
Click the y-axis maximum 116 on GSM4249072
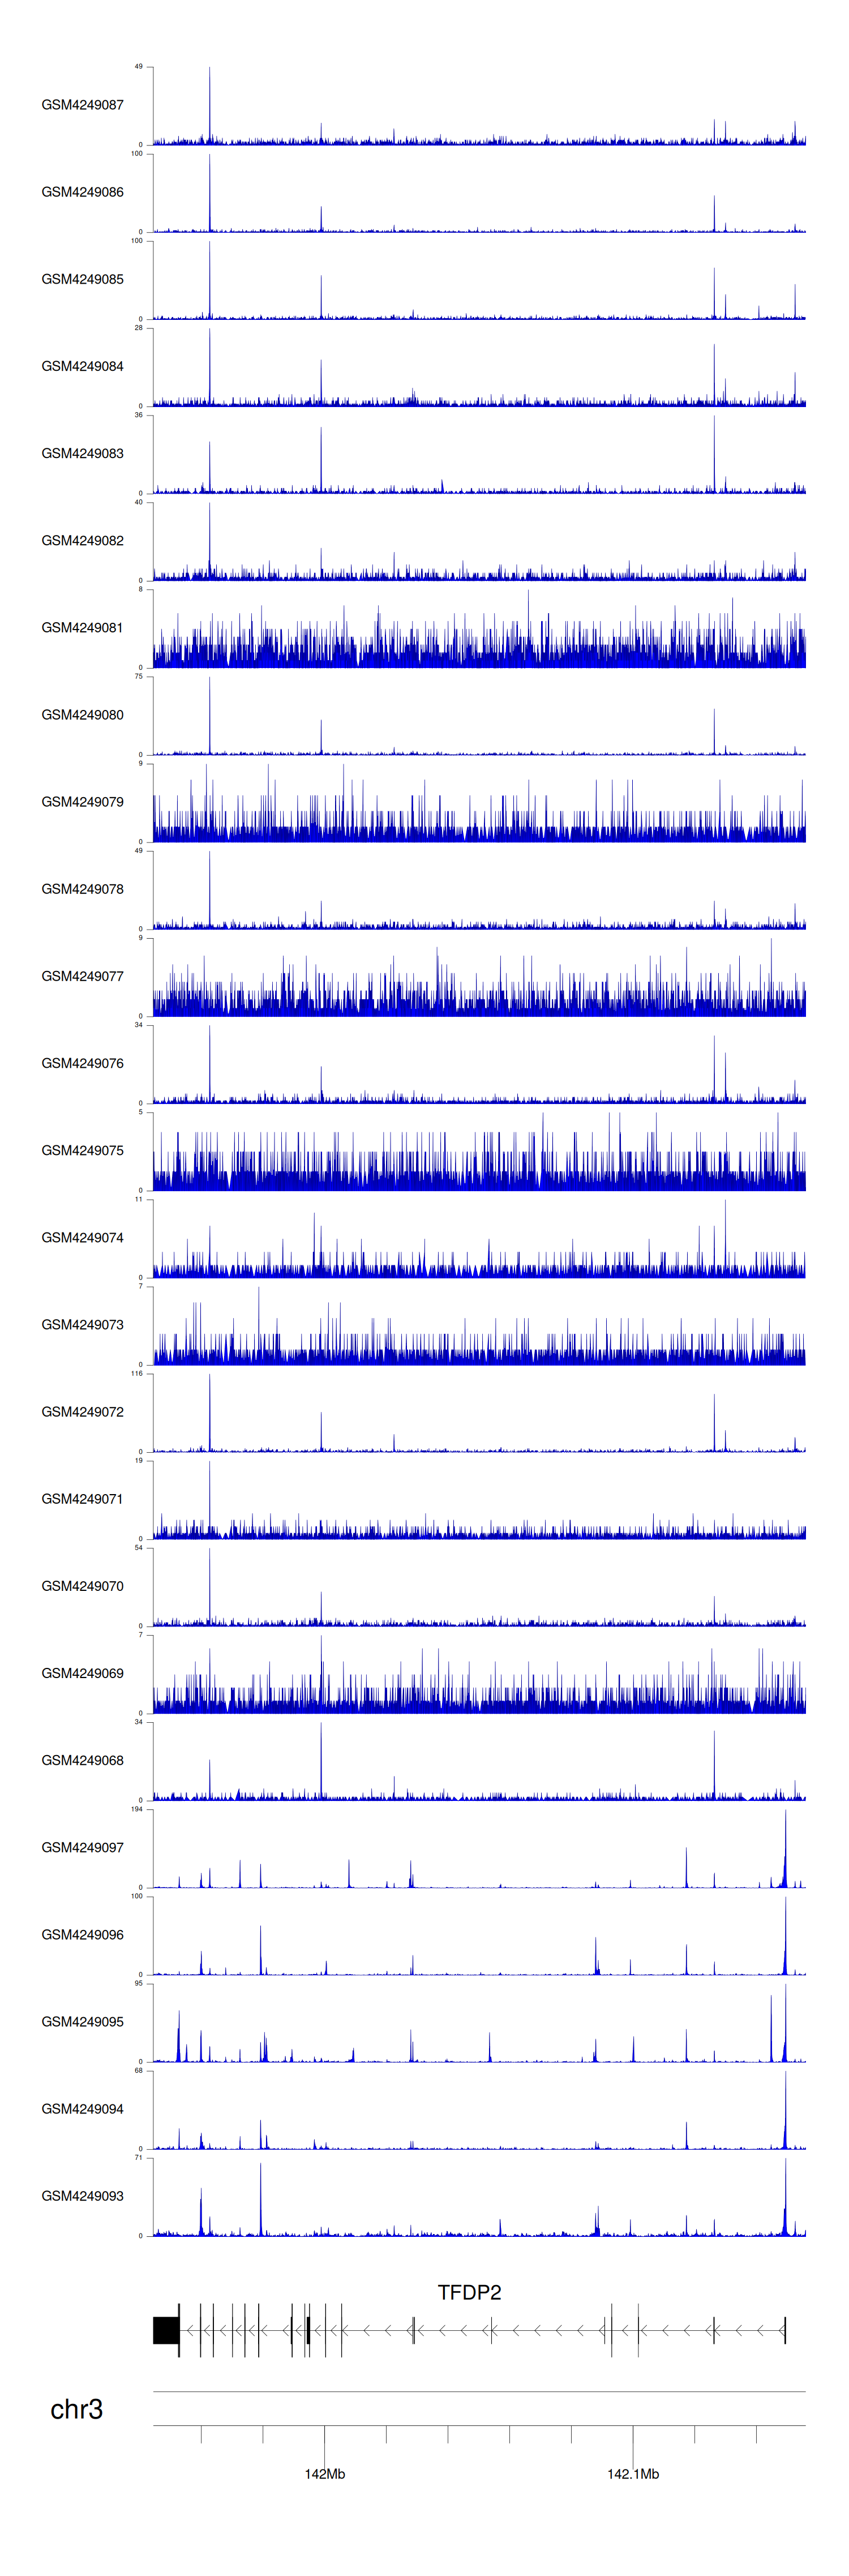[x=137, y=1374]
